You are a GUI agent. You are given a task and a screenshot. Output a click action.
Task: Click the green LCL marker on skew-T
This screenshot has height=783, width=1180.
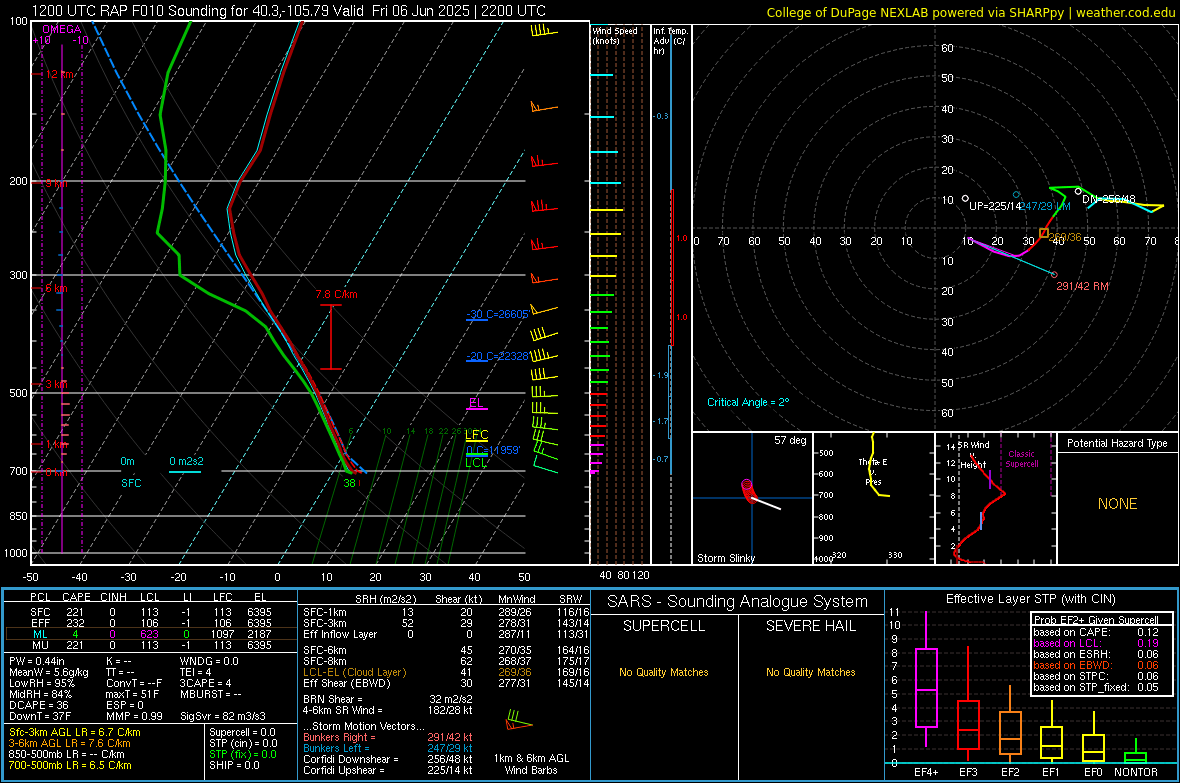(x=476, y=462)
